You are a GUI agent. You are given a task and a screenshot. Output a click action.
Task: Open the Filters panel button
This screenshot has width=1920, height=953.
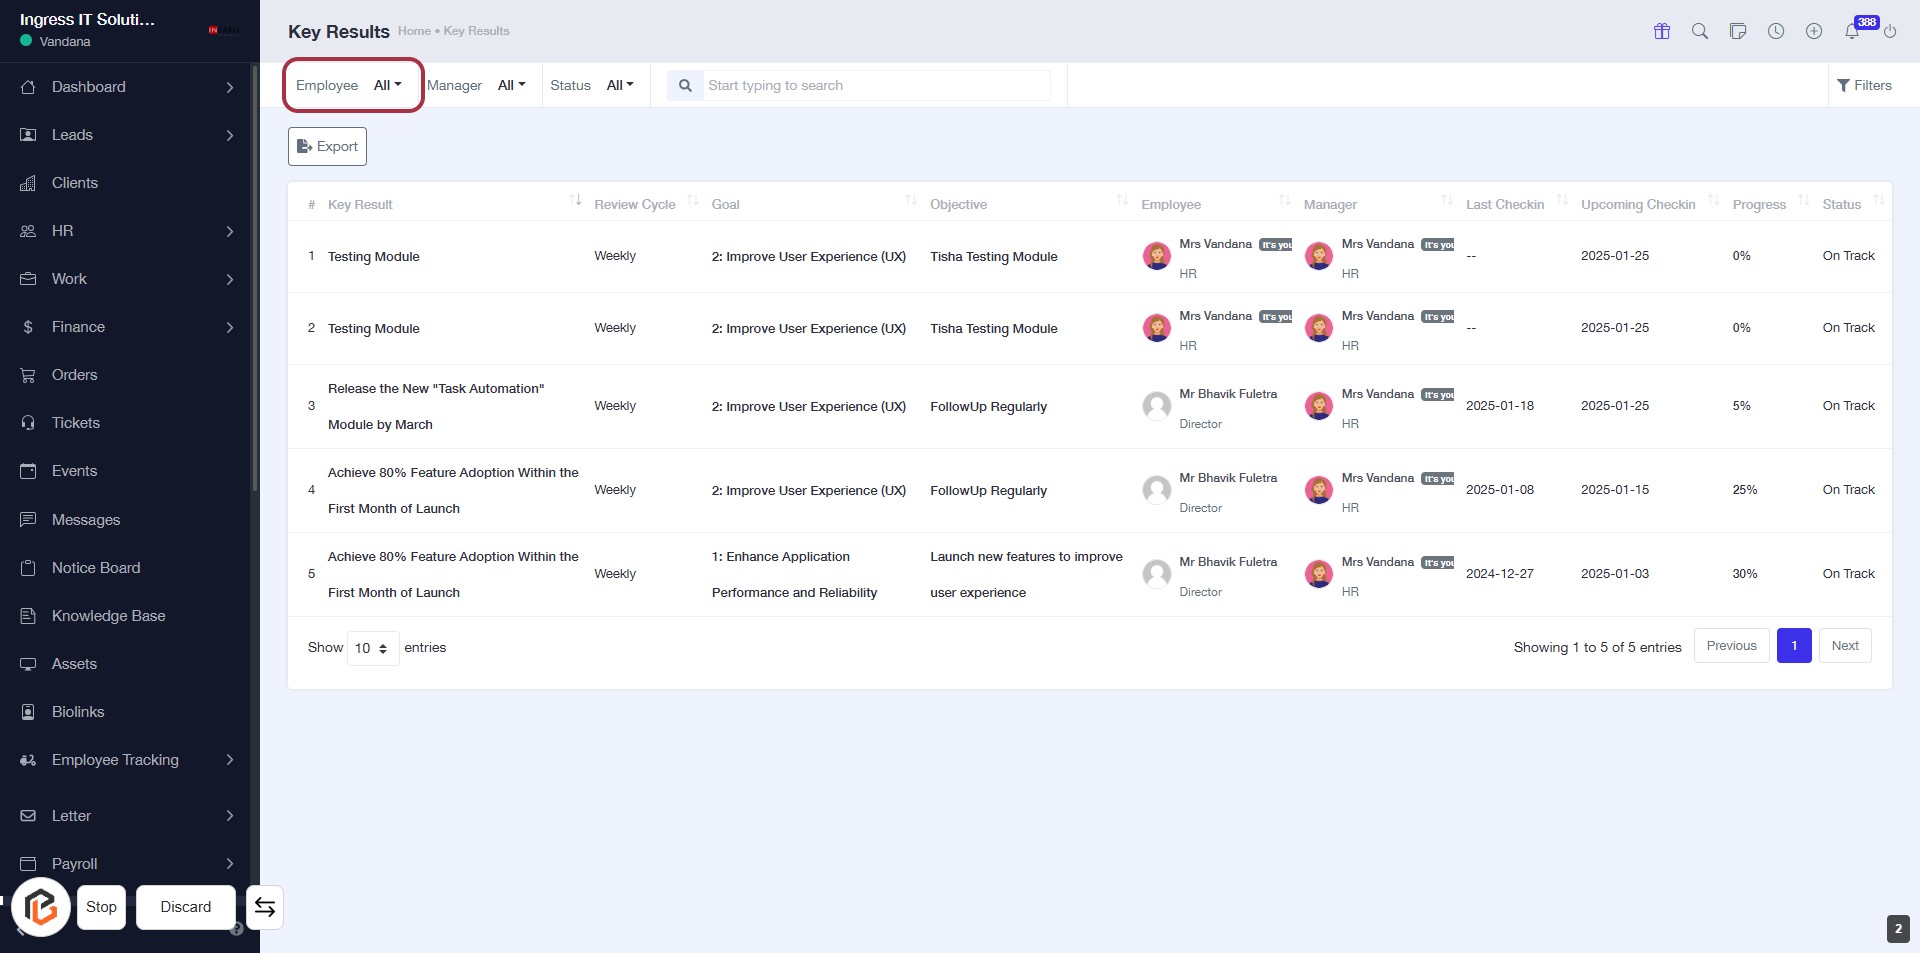click(x=1864, y=85)
